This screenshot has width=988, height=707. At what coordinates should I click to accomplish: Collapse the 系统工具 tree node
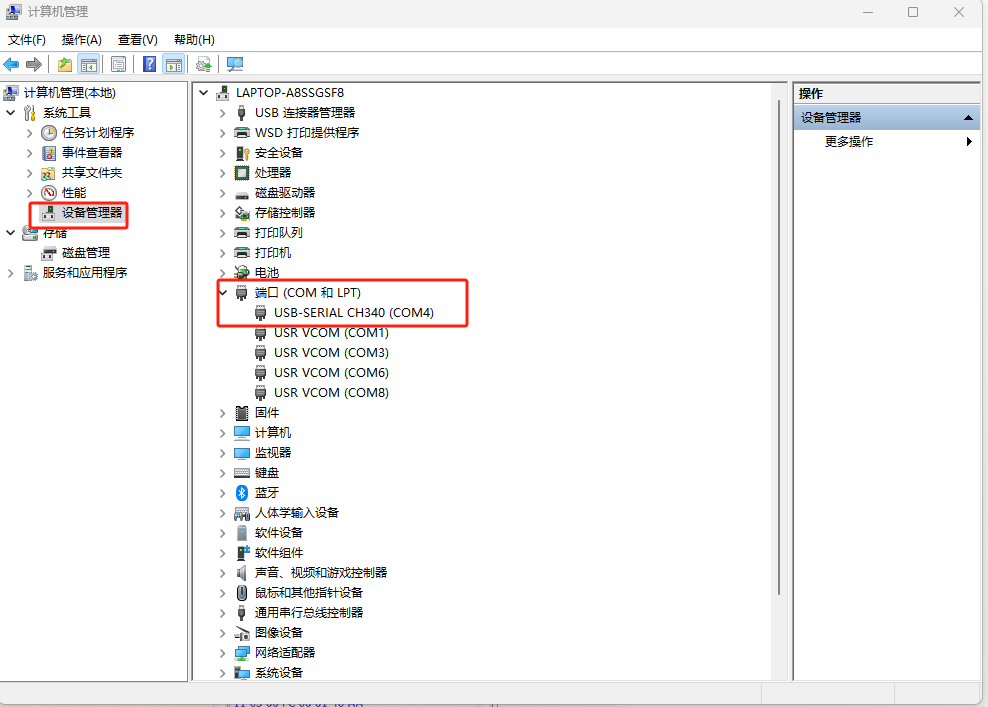click(x=11, y=113)
